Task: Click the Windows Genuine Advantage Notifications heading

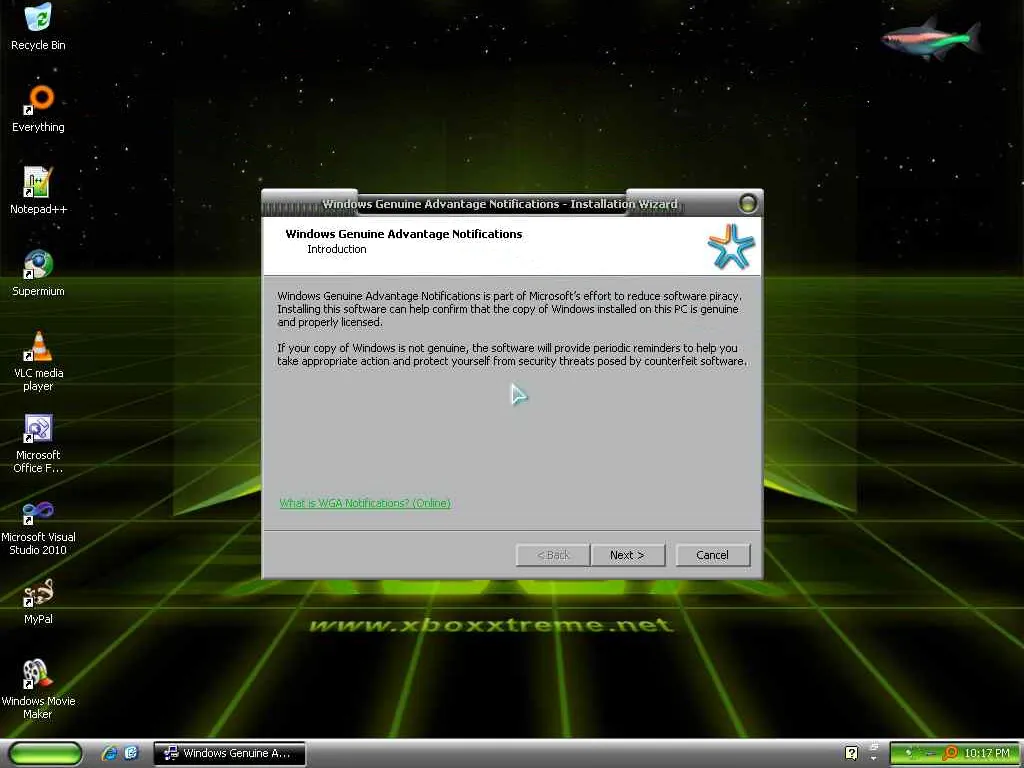Action: tap(404, 234)
